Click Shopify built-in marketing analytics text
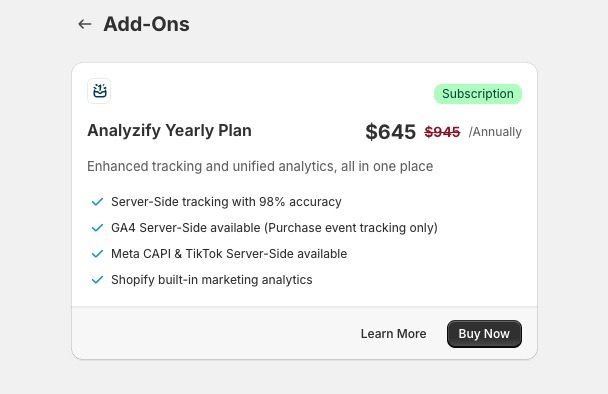Image resolution: width=608 pixels, height=394 pixels. point(212,280)
